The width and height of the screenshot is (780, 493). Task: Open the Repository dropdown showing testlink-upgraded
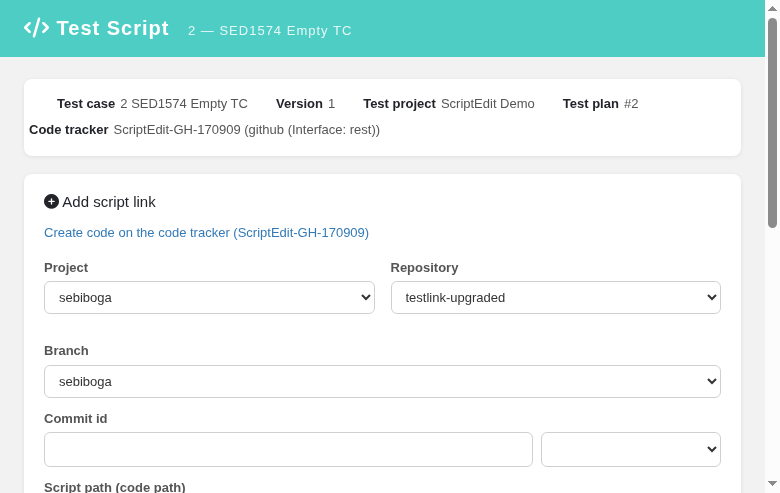click(556, 297)
